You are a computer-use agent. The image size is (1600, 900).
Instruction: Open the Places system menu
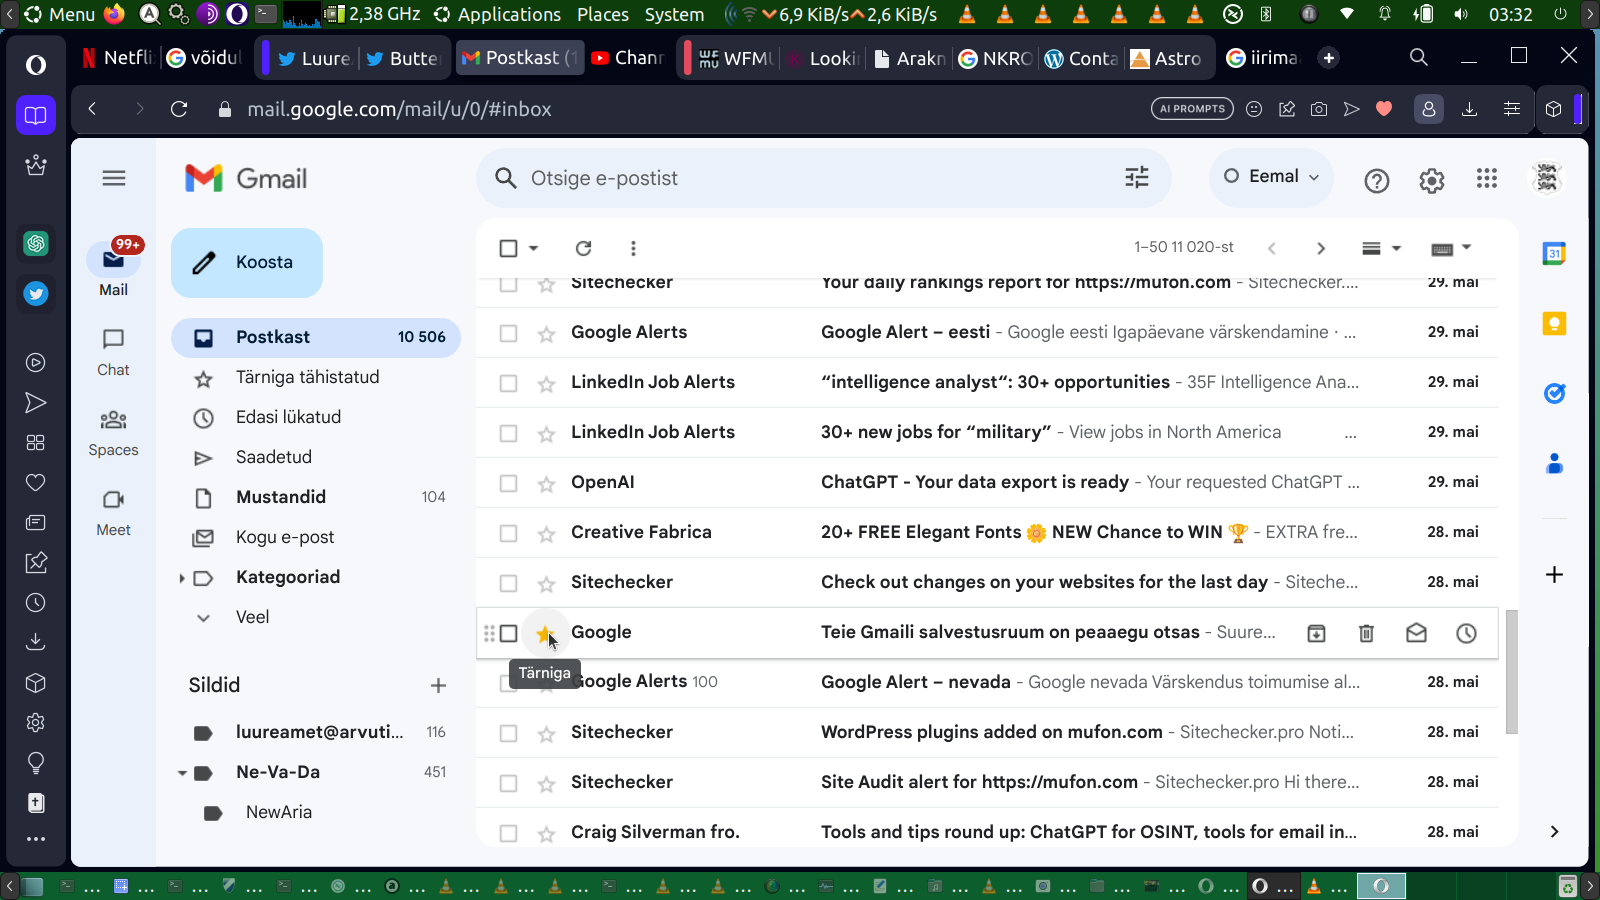[603, 14]
